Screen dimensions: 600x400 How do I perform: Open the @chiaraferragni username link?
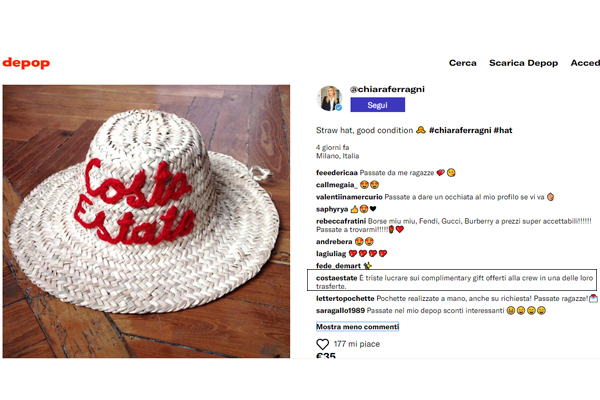tap(385, 89)
